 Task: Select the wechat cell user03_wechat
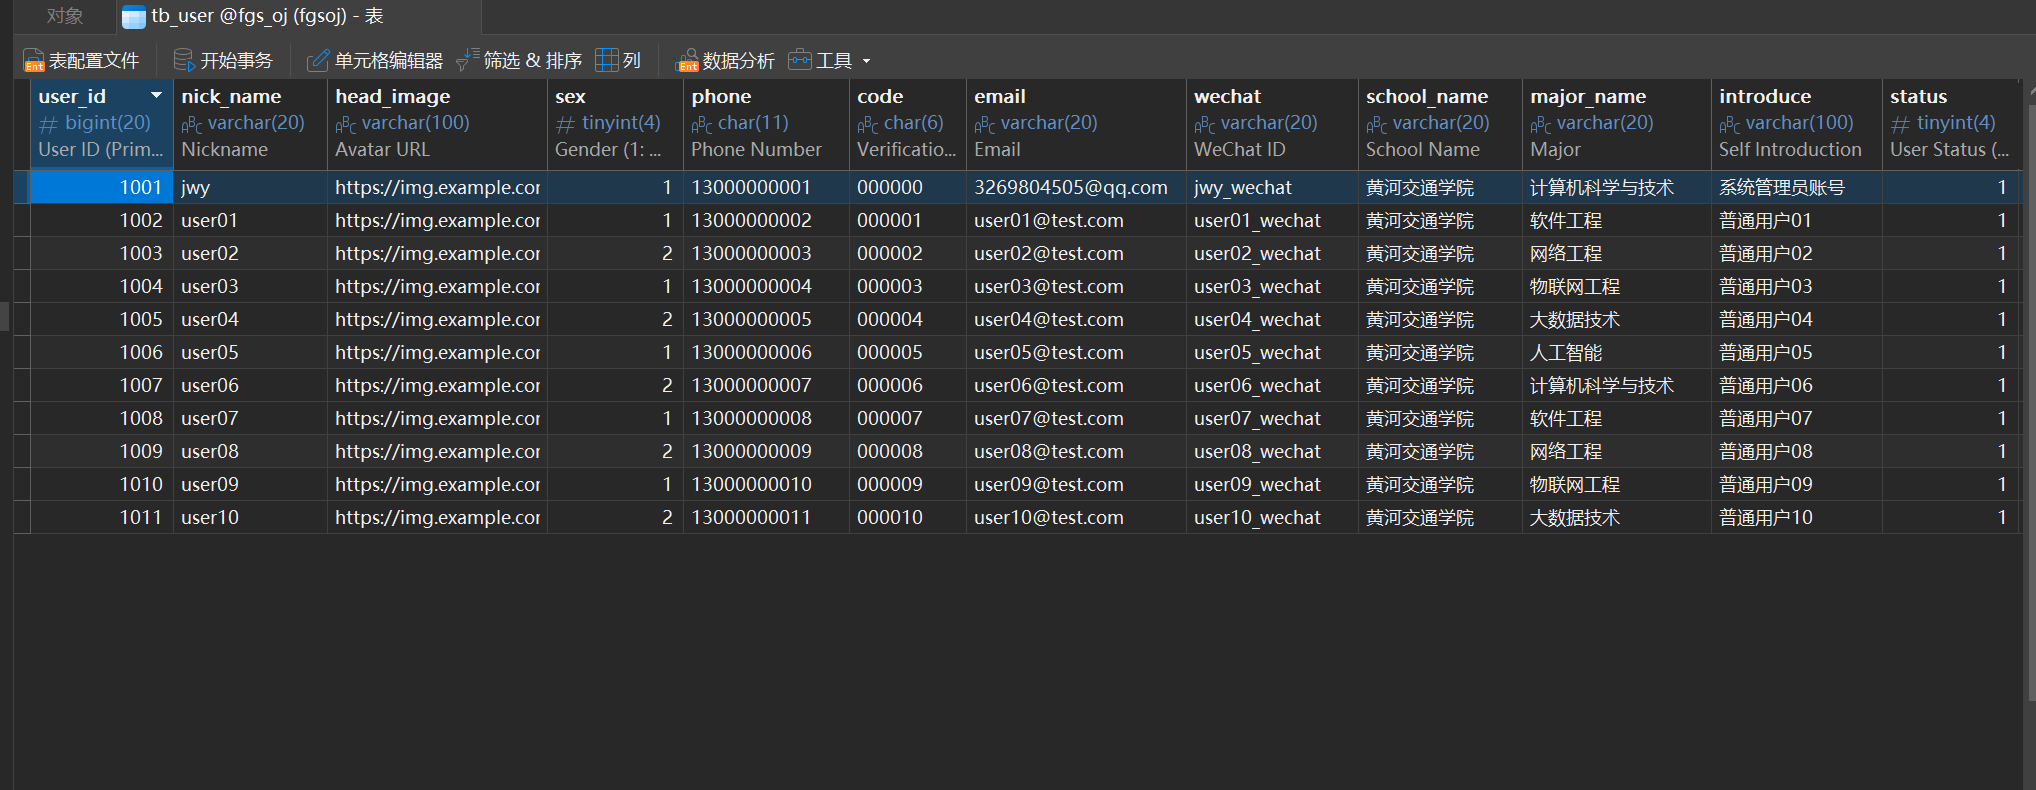1272,287
